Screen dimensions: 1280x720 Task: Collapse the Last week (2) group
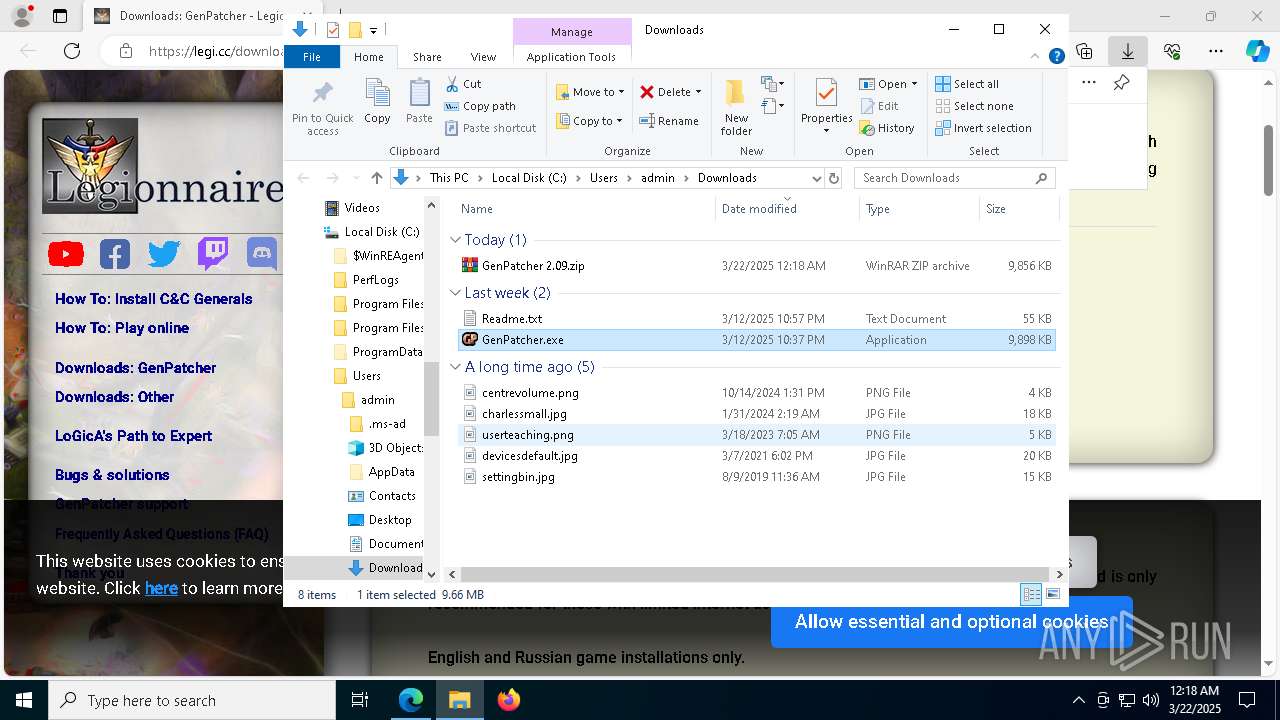click(455, 293)
